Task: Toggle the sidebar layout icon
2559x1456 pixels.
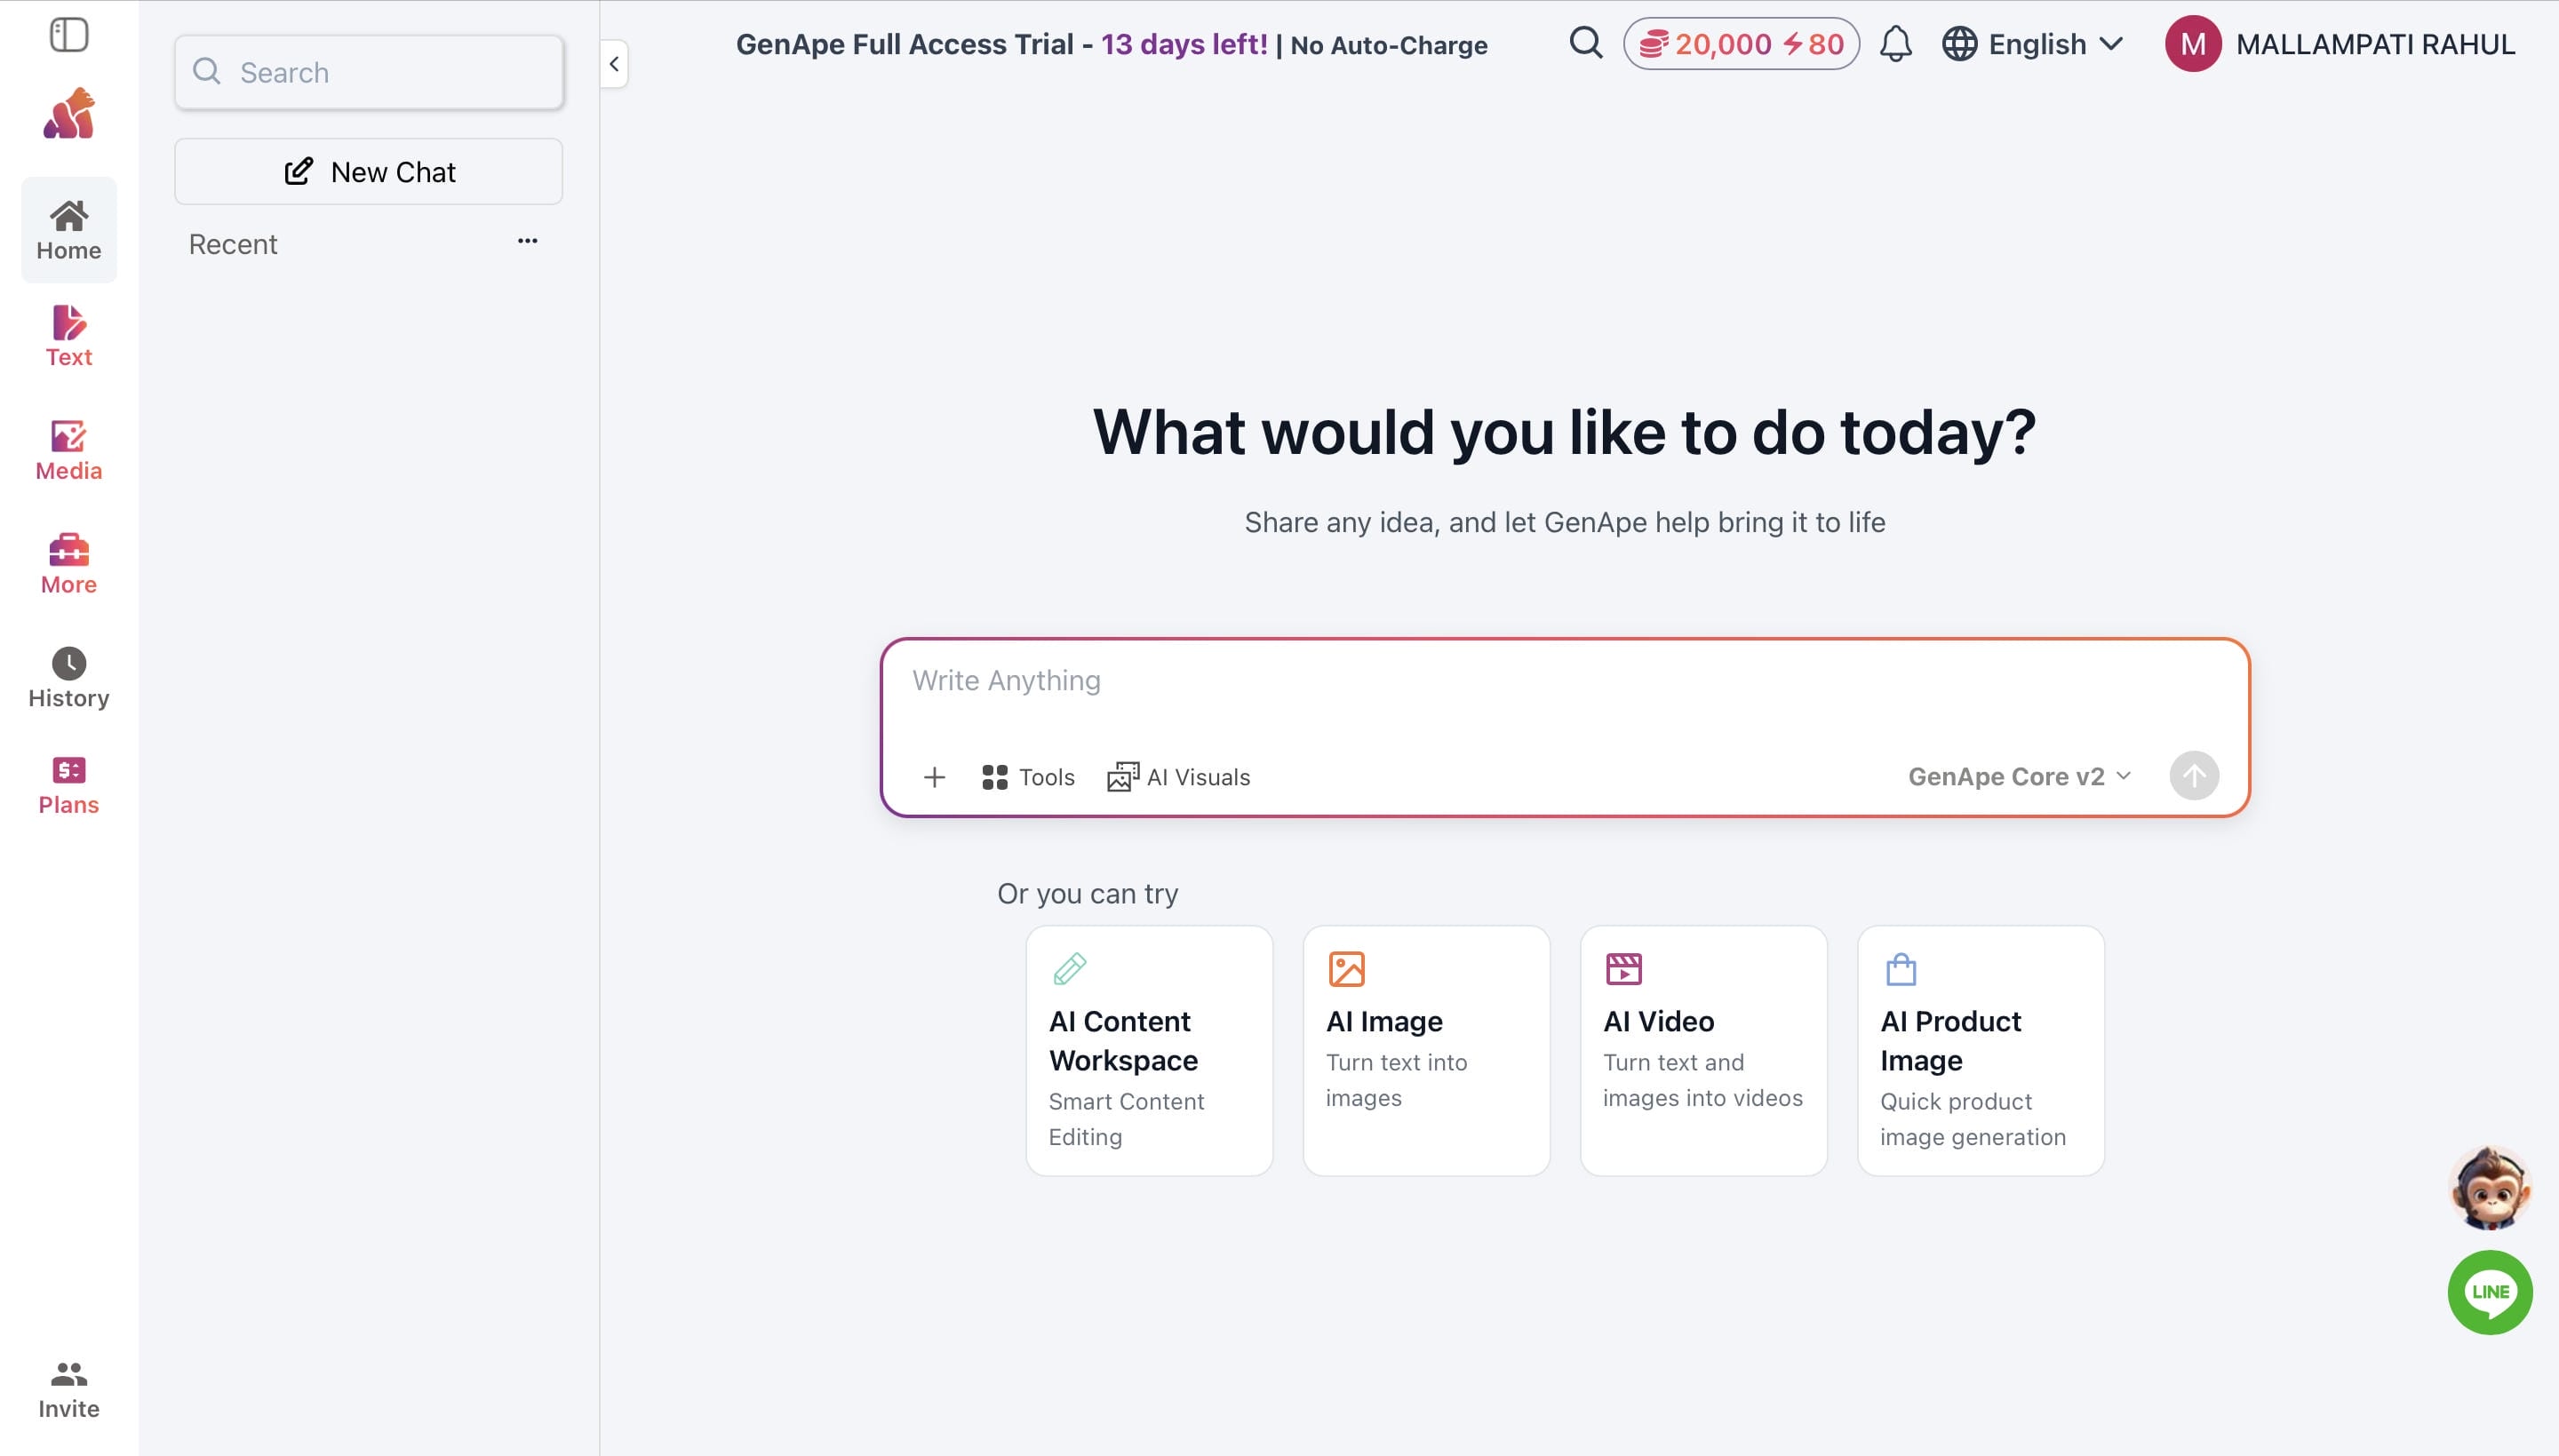Action: point(69,35)
